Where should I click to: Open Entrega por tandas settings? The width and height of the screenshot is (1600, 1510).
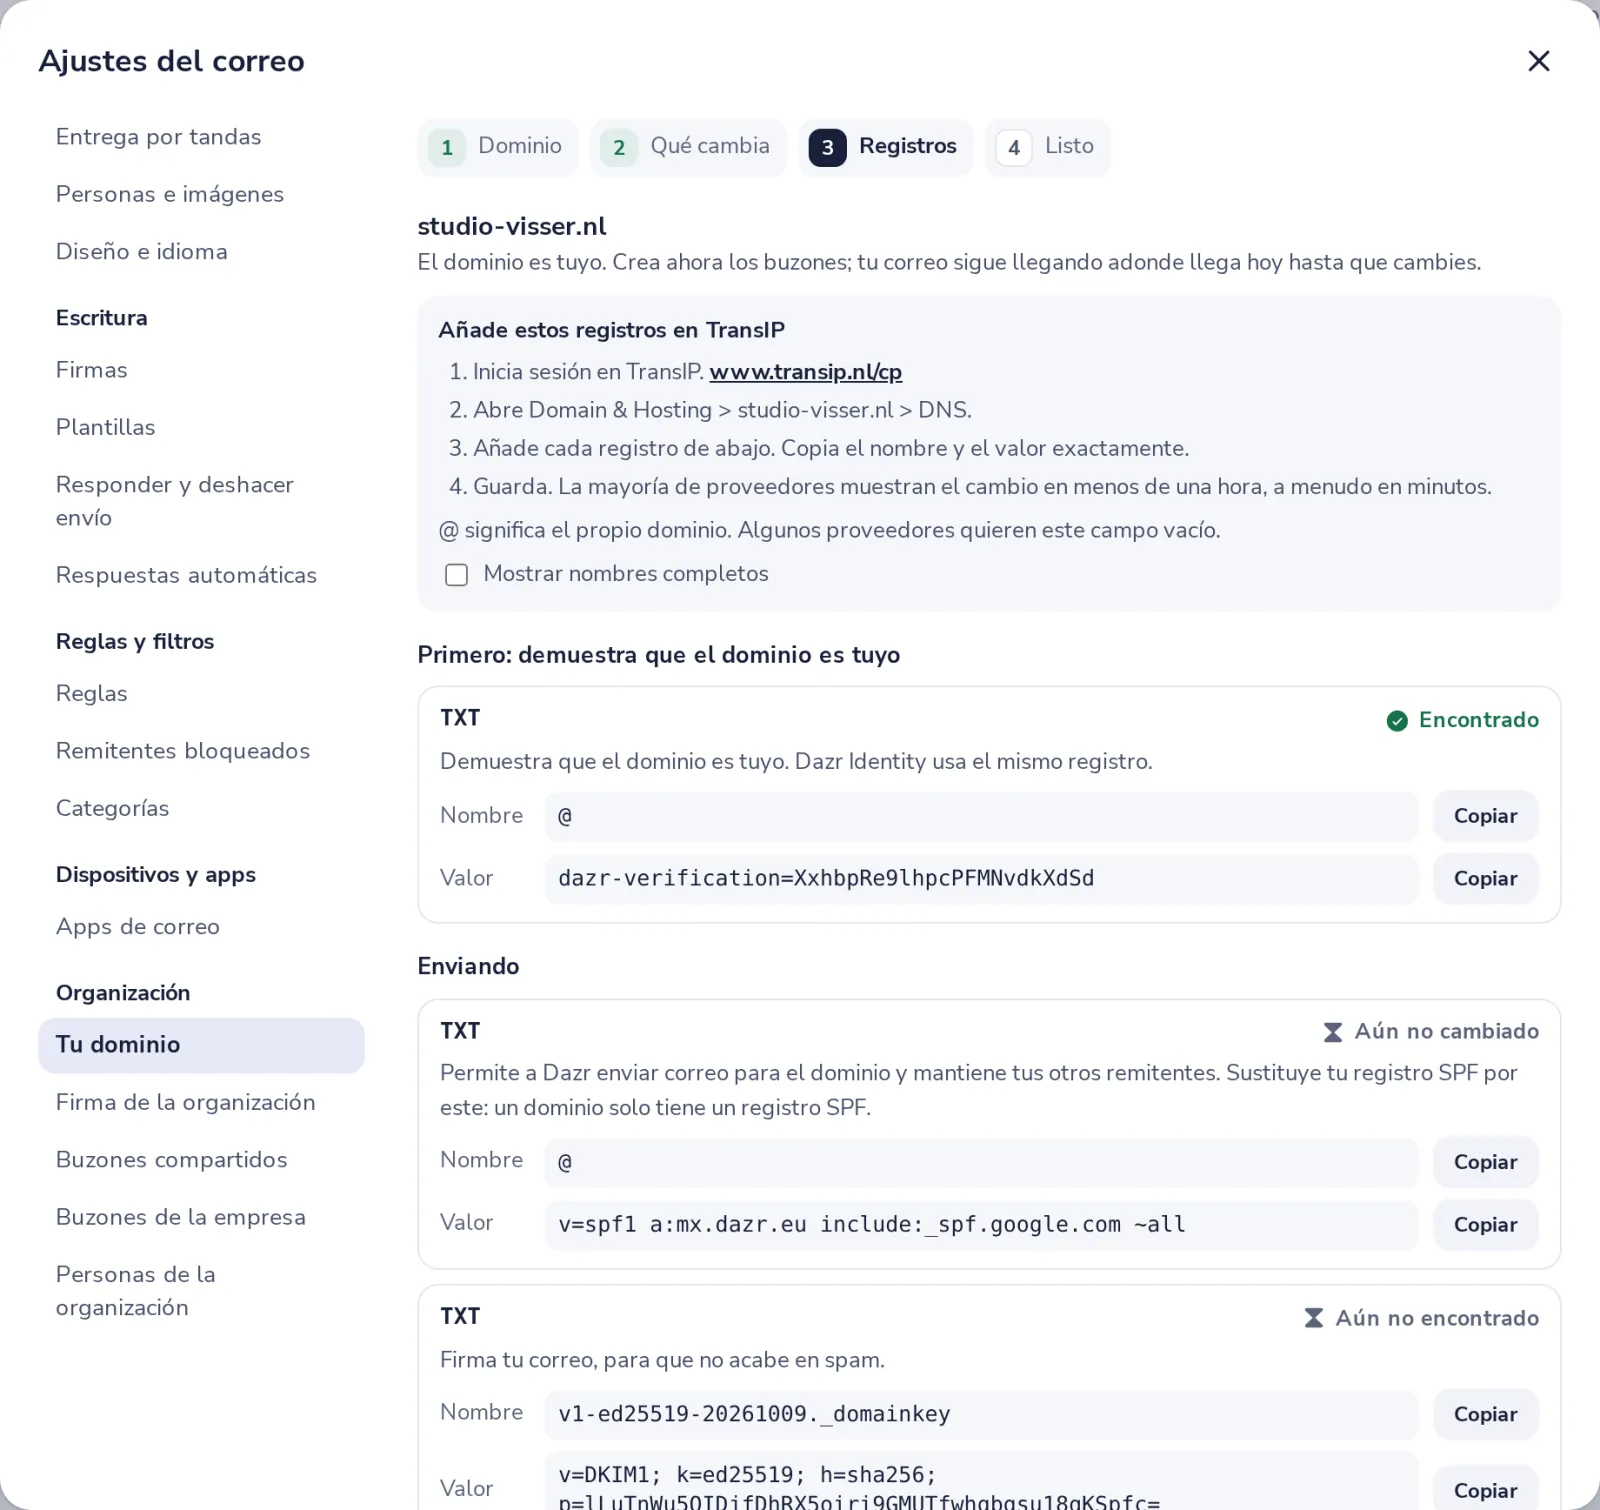pyautogui.click(x=201, y=137)
